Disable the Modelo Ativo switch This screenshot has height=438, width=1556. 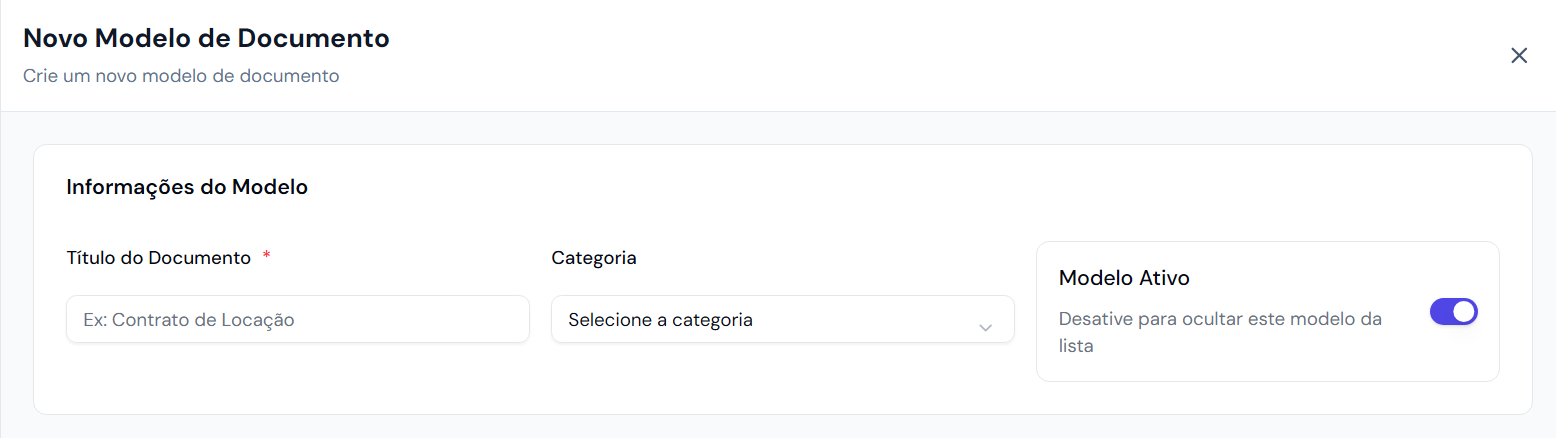[1453, 312]
